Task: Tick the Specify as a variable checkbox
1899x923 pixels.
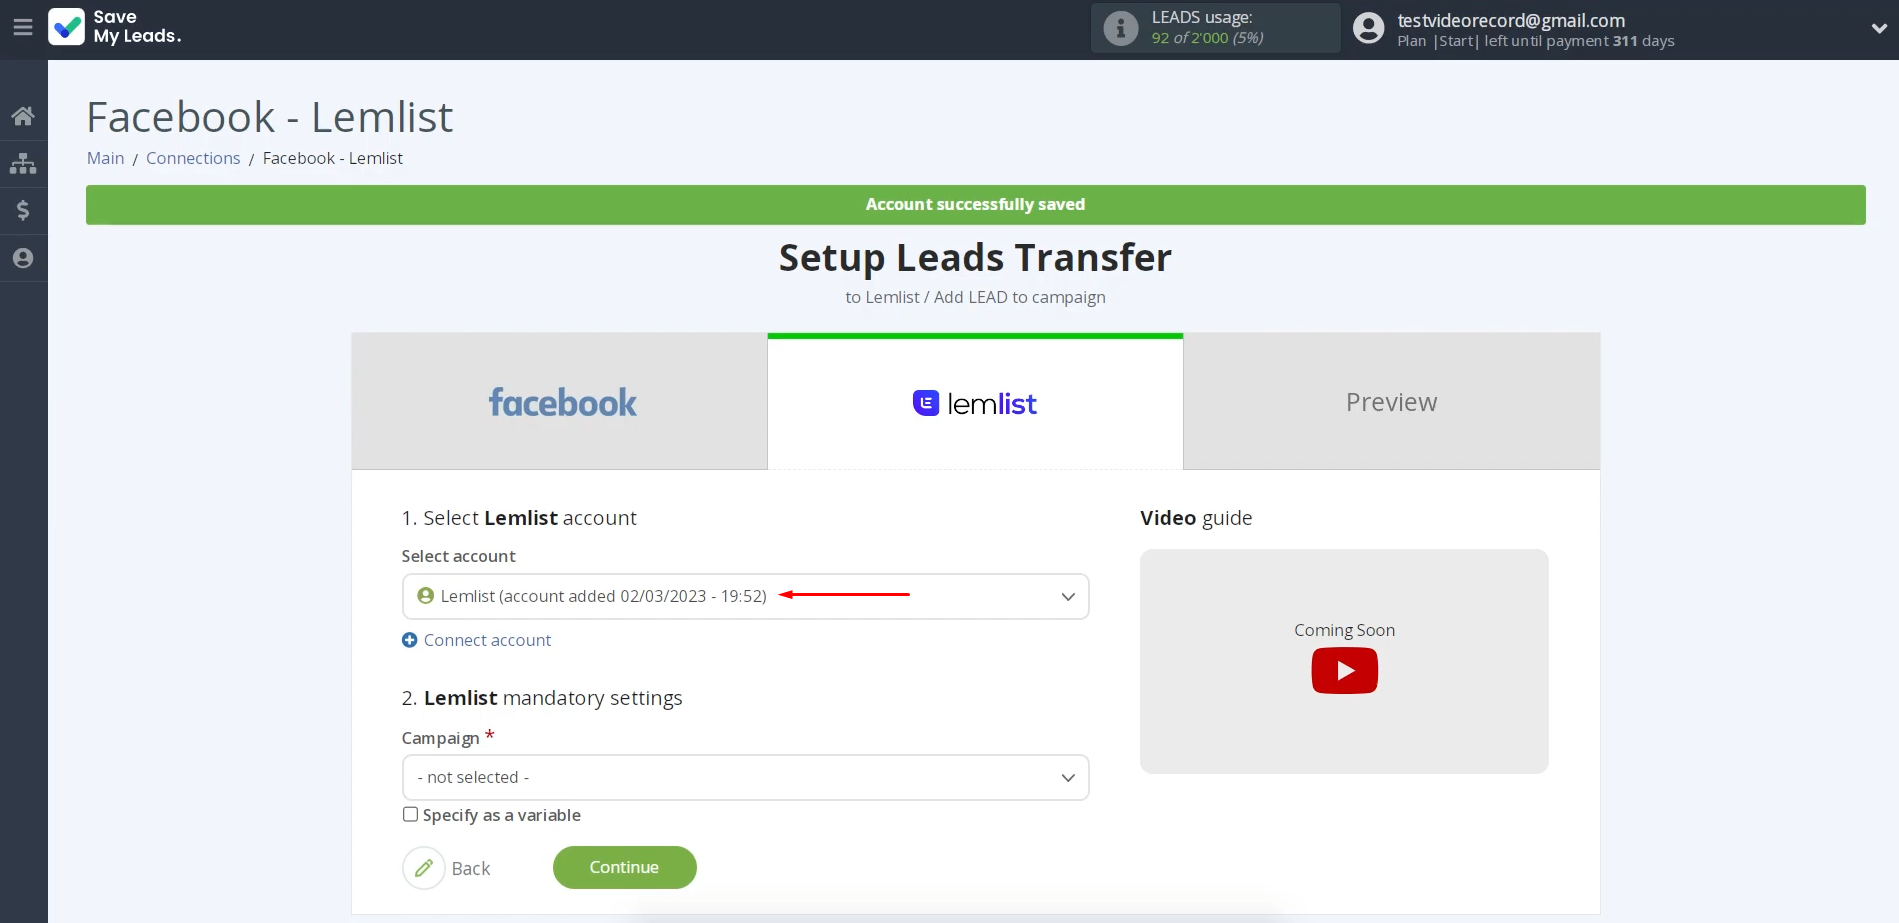Action: point(410,814)
